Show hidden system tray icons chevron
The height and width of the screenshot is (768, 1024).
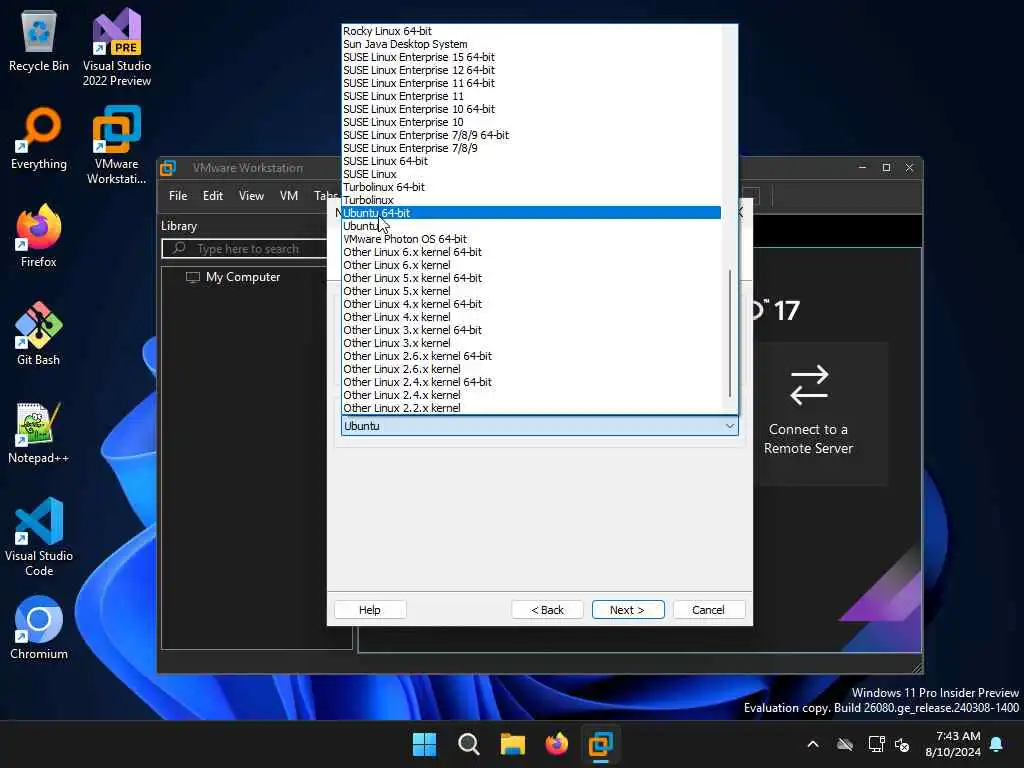tap(813, 744)
